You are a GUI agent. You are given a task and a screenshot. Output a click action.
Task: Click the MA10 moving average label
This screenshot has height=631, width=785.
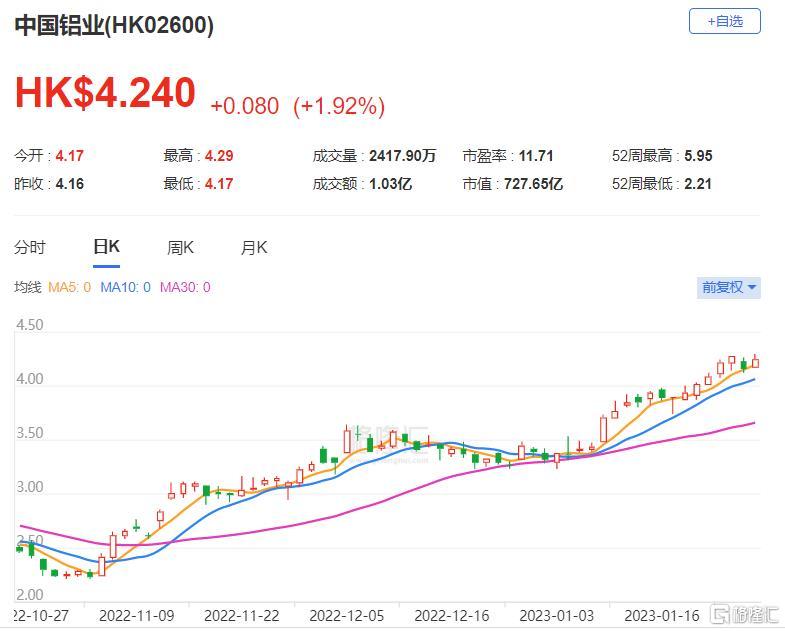tap(126, 287)
